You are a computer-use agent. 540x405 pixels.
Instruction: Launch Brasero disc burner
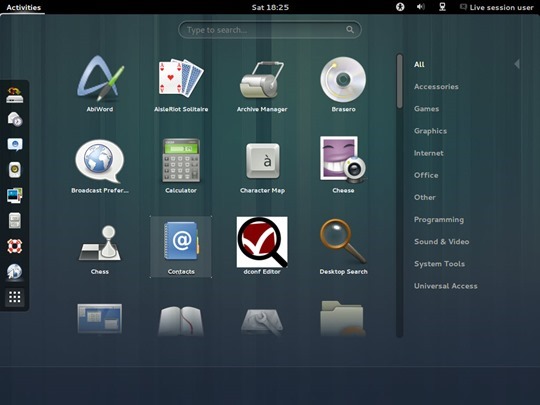coord(343,84)
